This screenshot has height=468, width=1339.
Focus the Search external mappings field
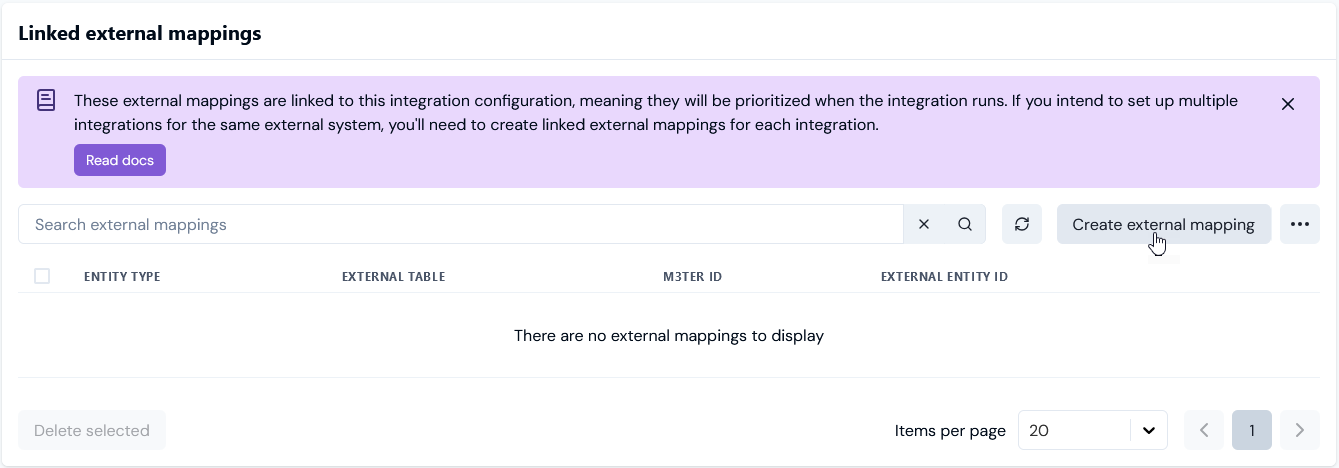pos(461,224)
